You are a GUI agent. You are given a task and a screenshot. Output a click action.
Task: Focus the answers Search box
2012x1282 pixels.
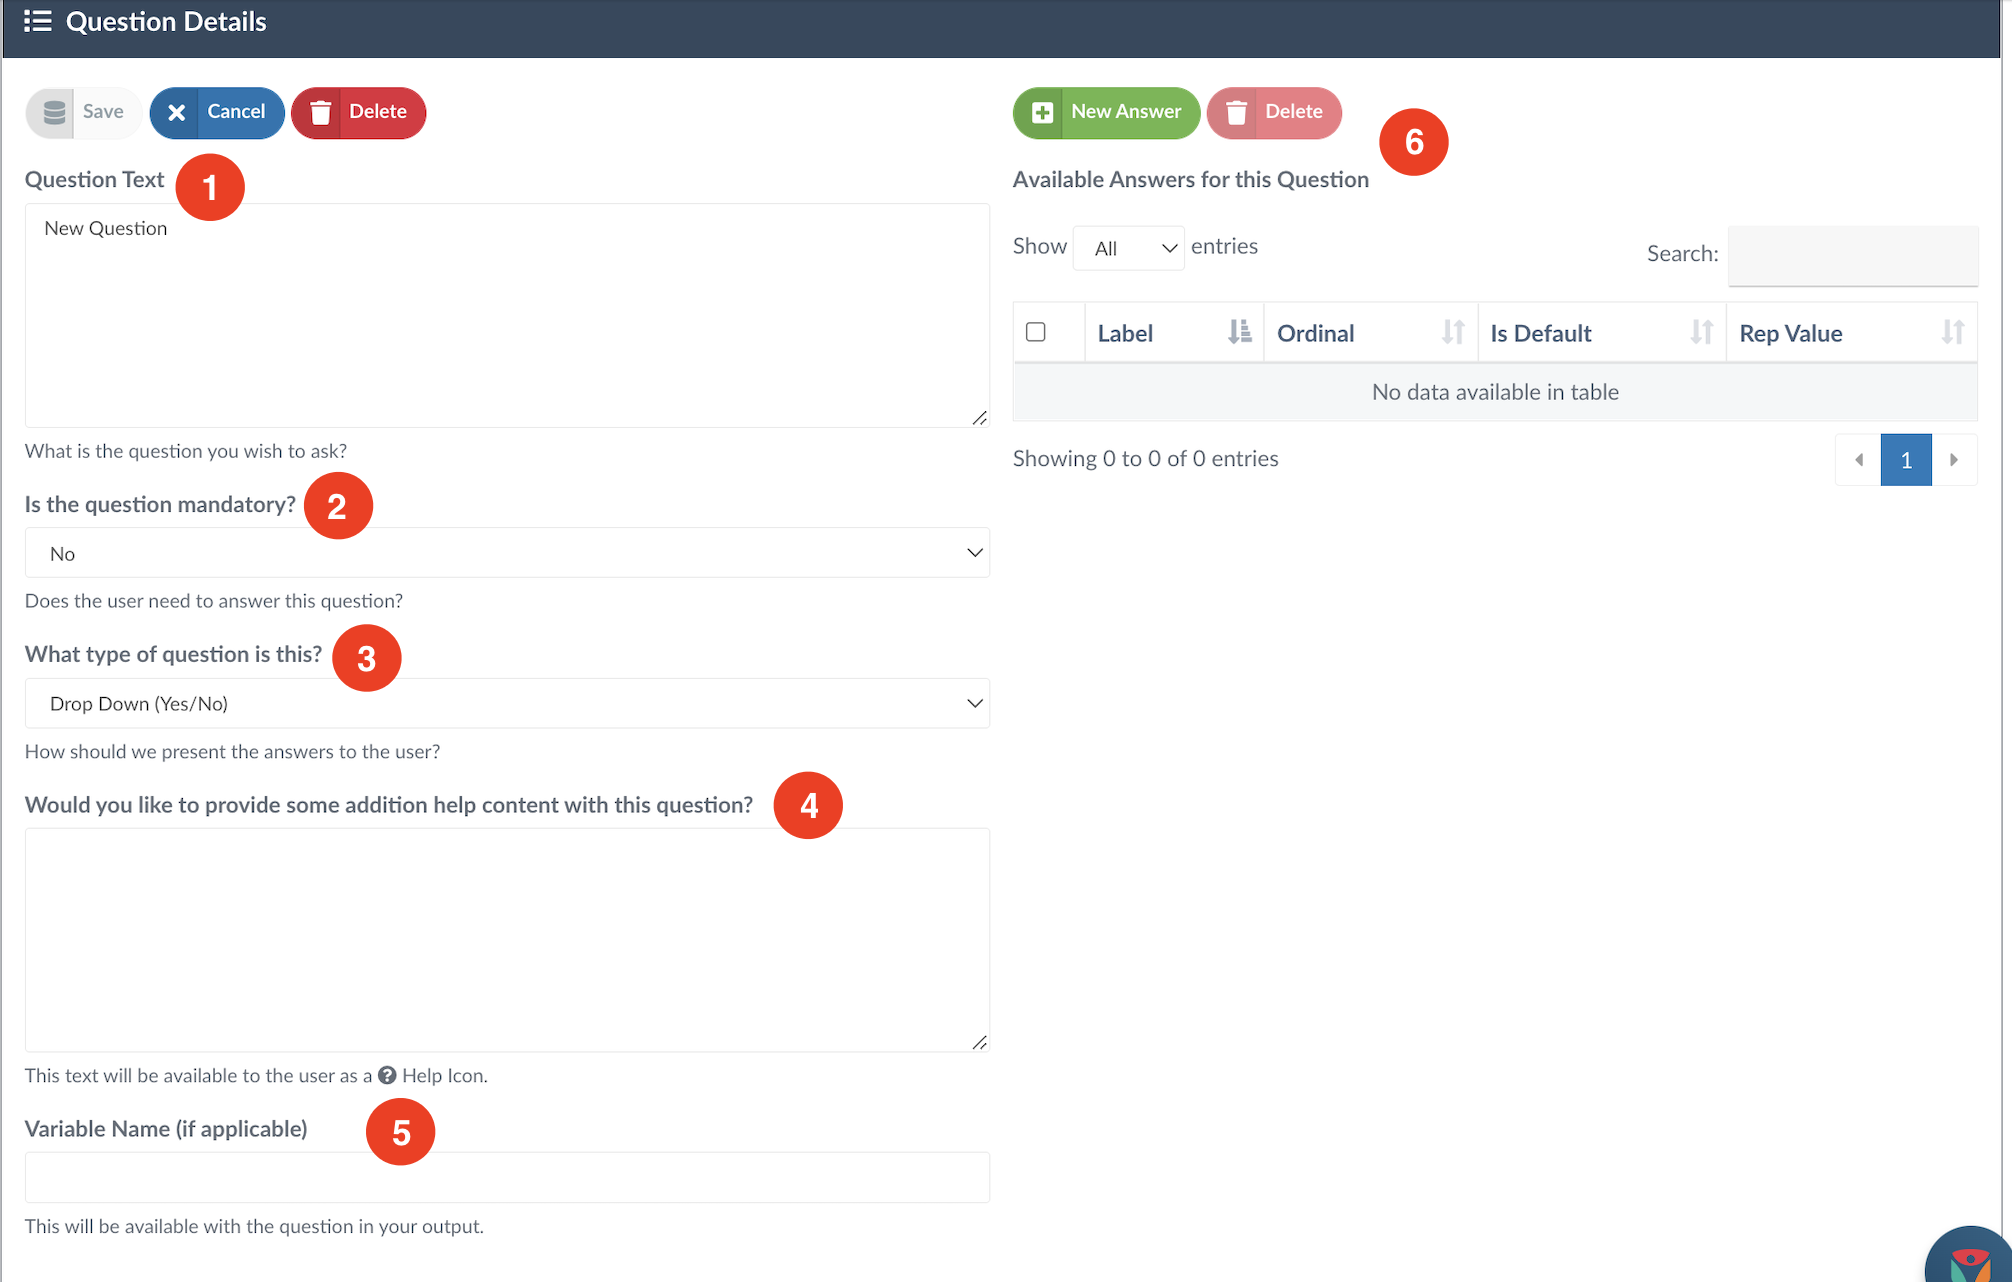pos(1852,255)
